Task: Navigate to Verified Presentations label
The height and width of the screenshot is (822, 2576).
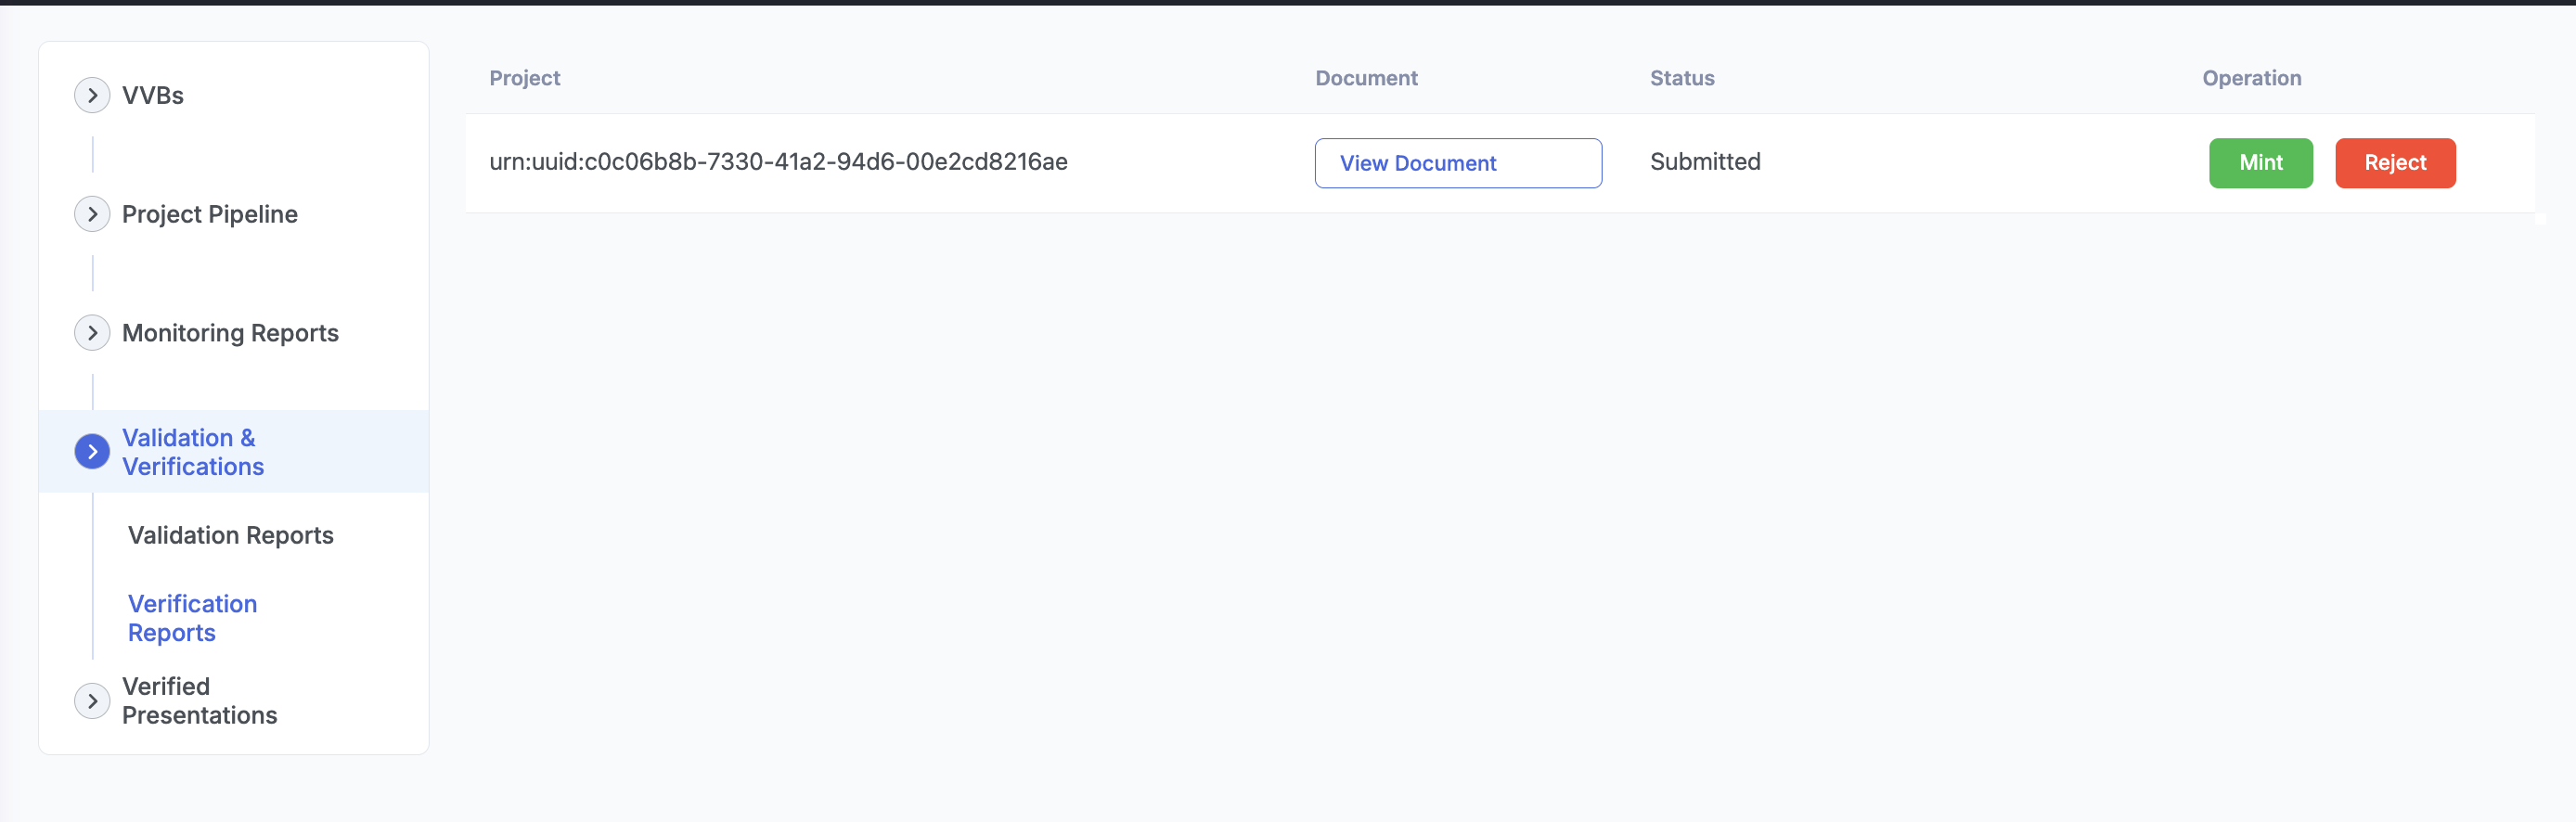Action: (199, 701)
